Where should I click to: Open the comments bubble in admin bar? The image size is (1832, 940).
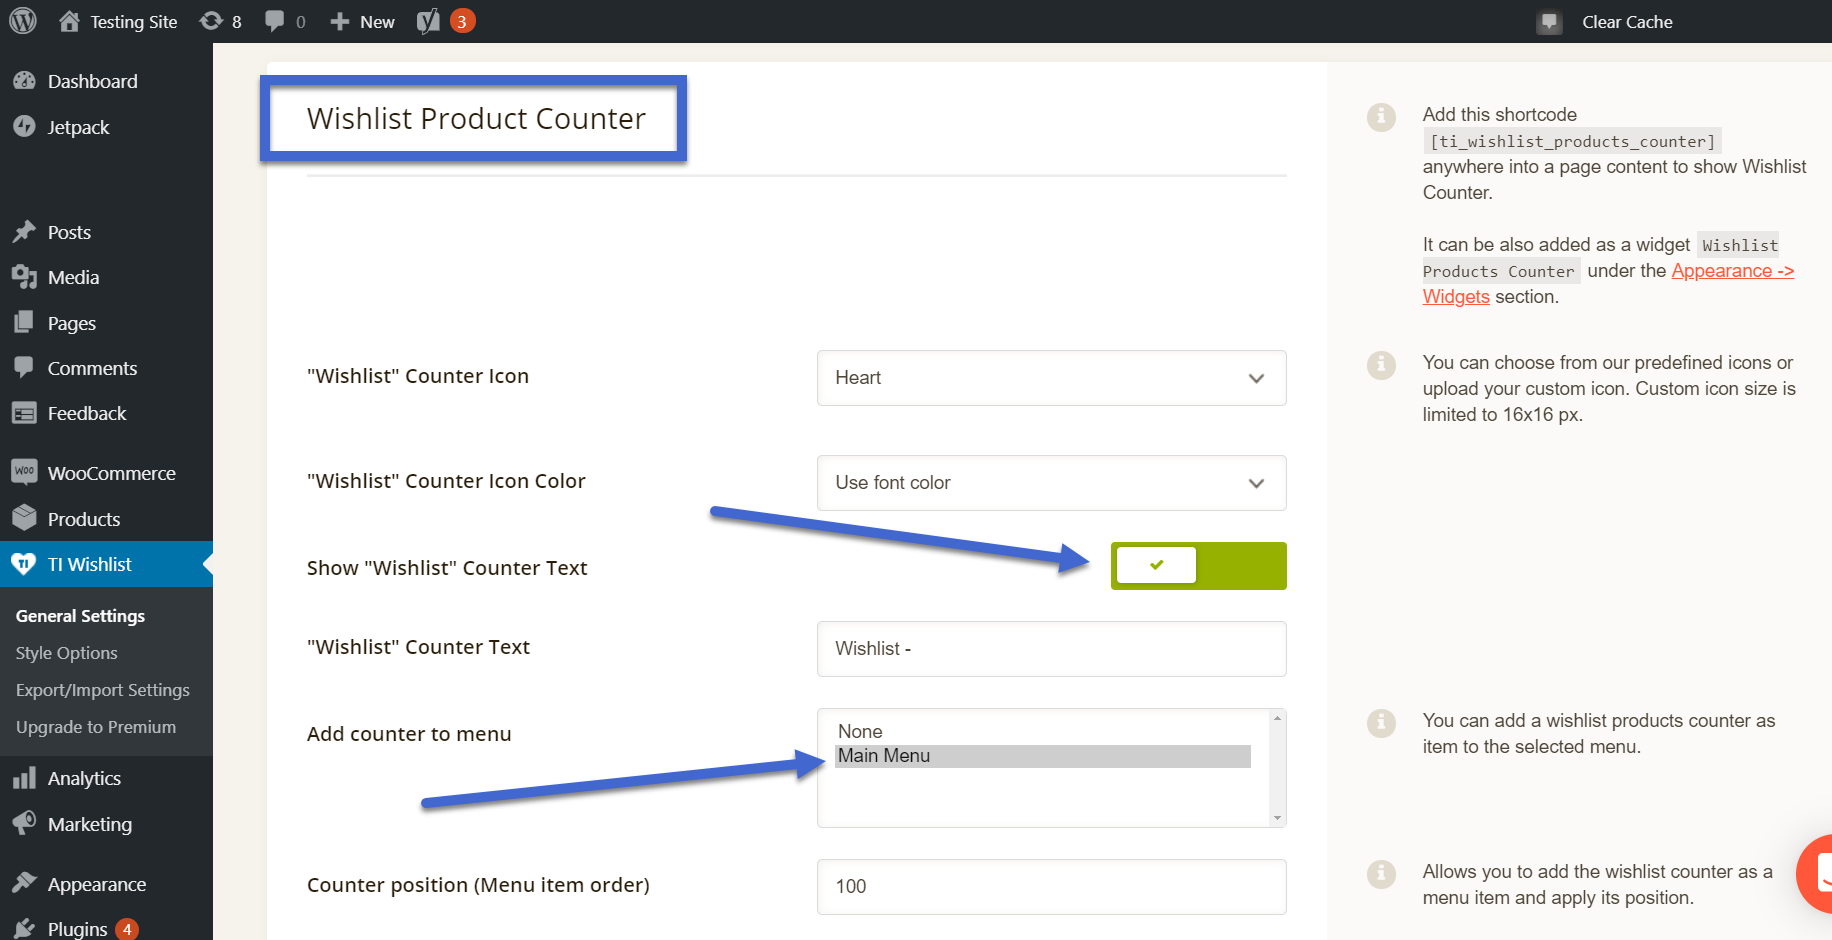(x=275, y=21)
